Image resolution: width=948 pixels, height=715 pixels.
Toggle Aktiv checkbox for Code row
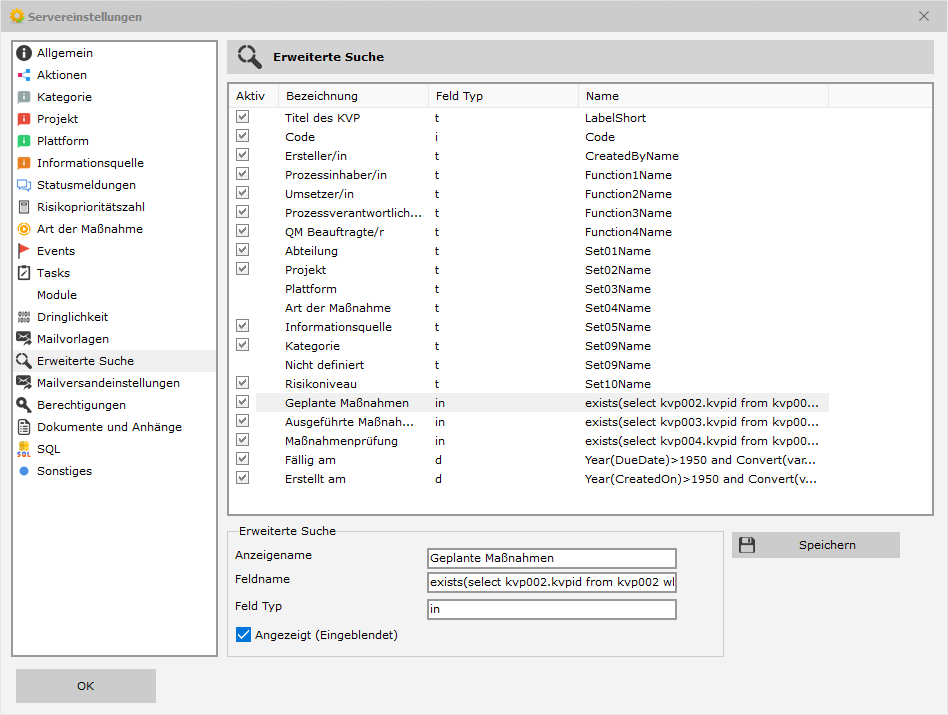[x=242, y=136]
